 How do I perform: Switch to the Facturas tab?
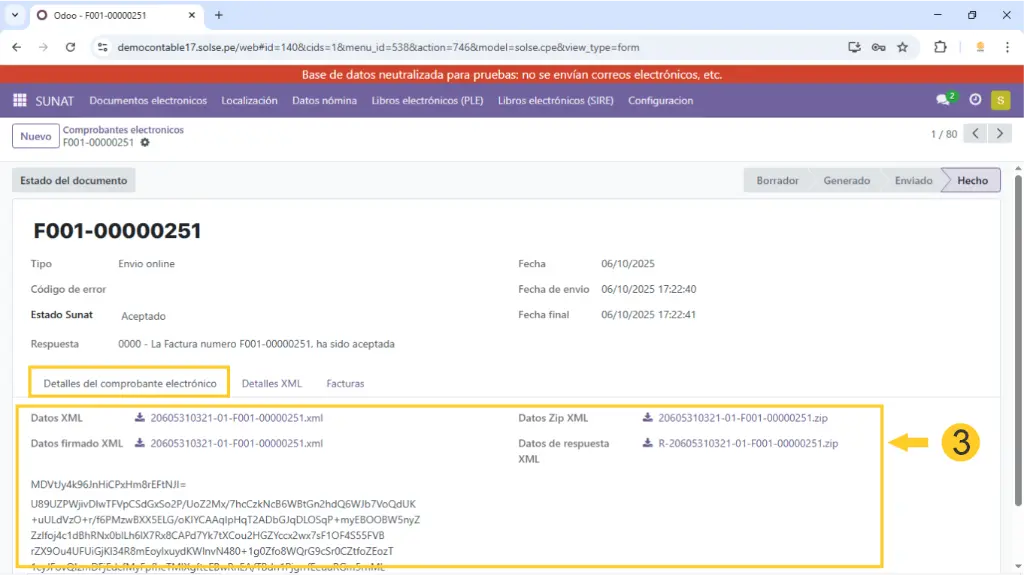pyautogui.click(x=345, y=383)
